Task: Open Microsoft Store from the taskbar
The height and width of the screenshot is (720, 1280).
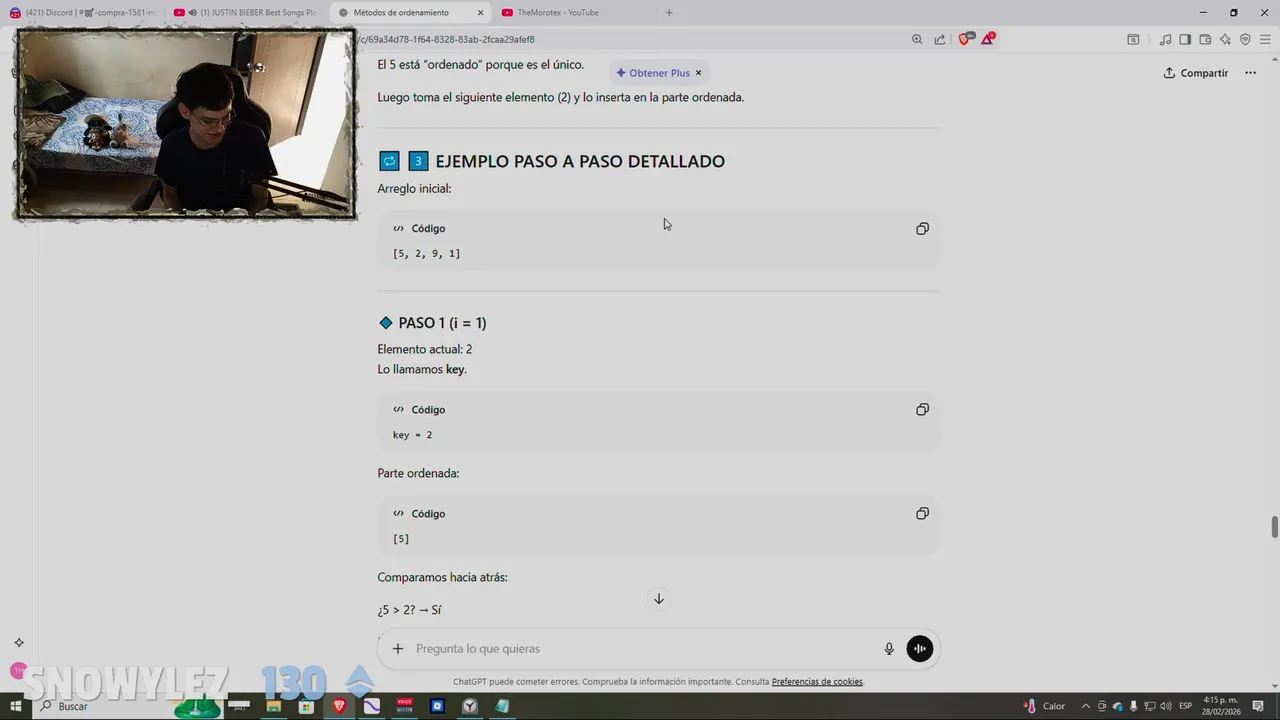Action: (x=306, y=706)
